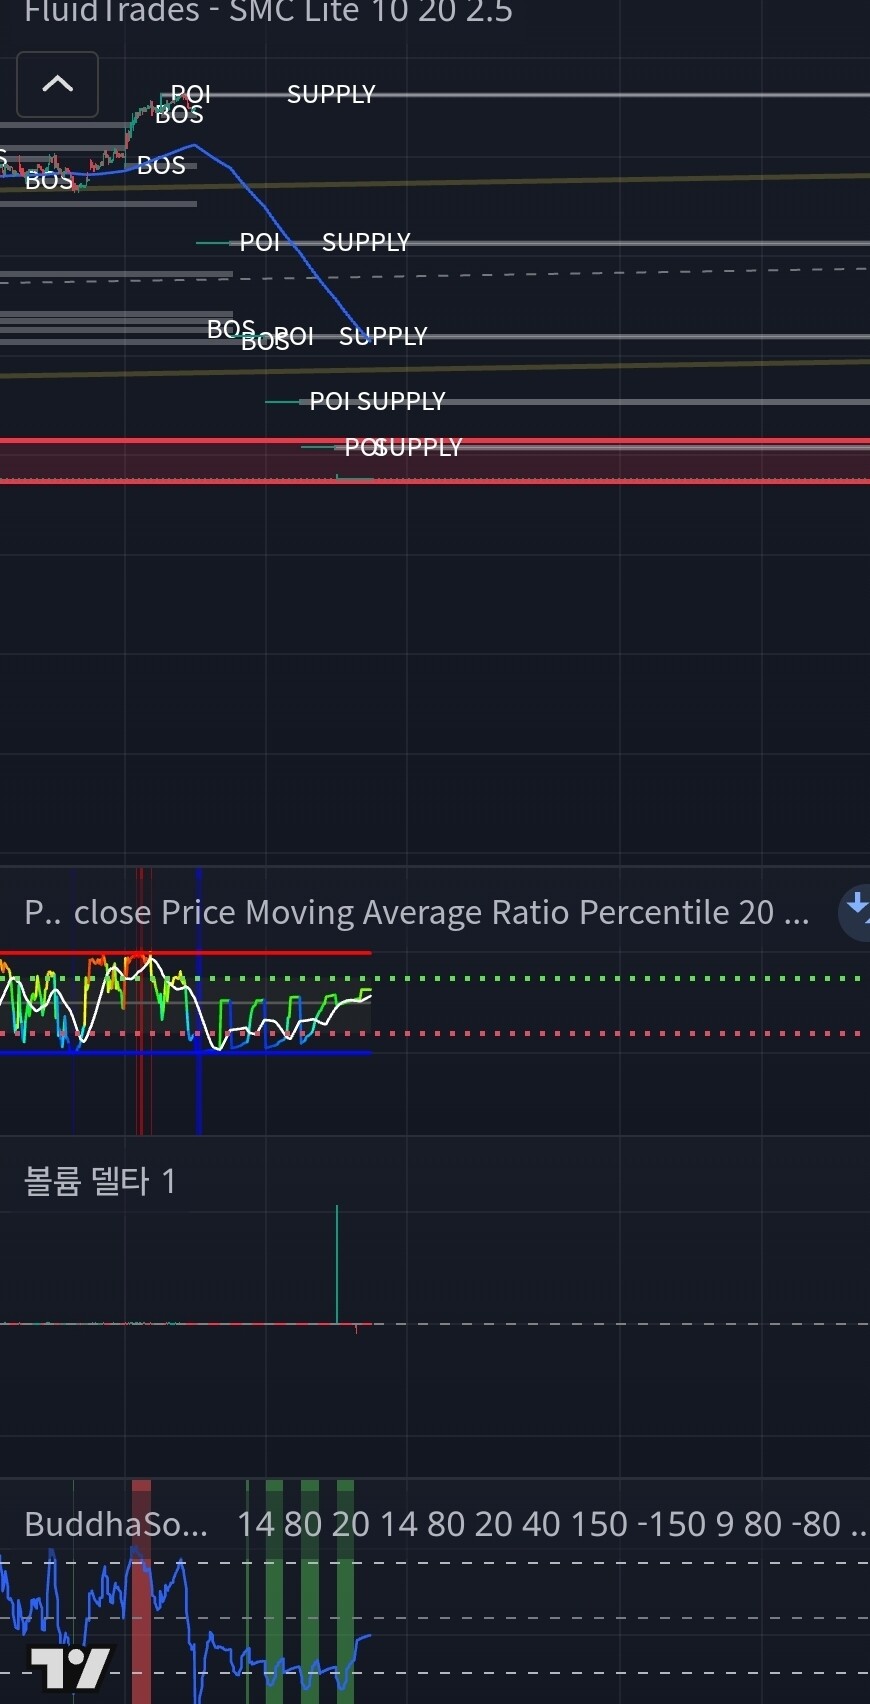
Task: Open the 'BuddhaSo...' indicator name
Action: 116,1524
